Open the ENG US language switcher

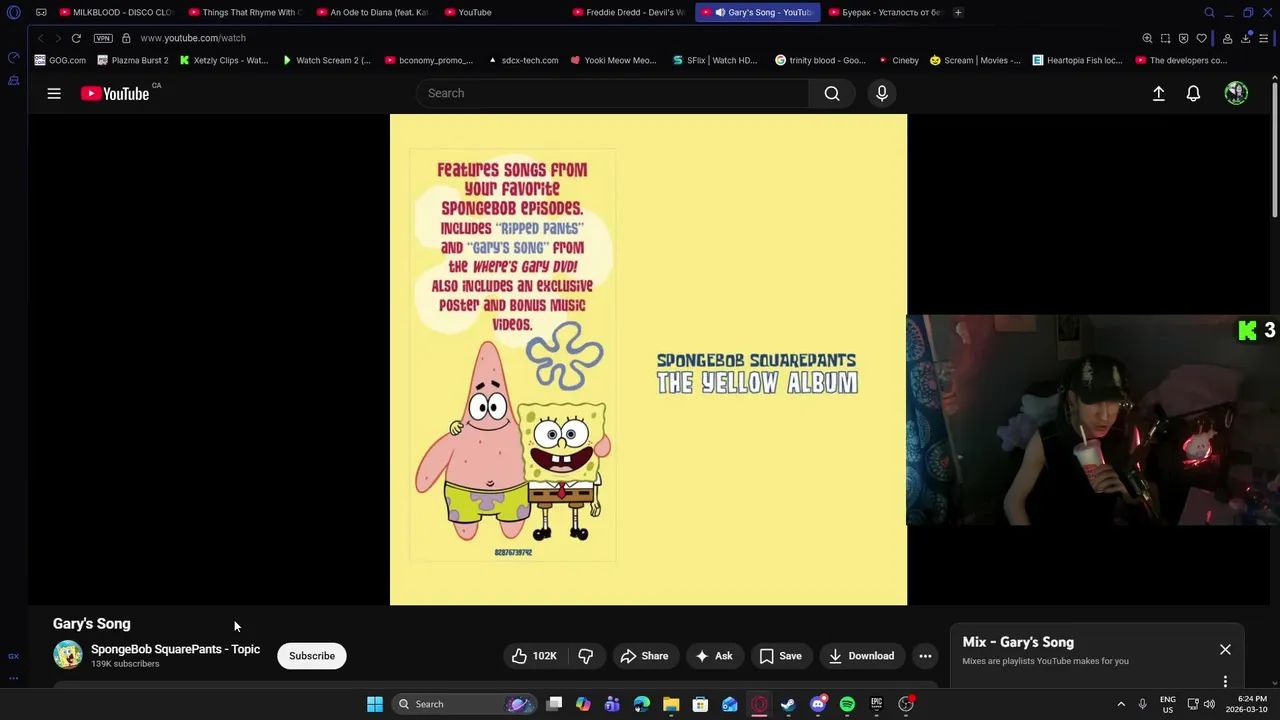(x=1168, y=704)
